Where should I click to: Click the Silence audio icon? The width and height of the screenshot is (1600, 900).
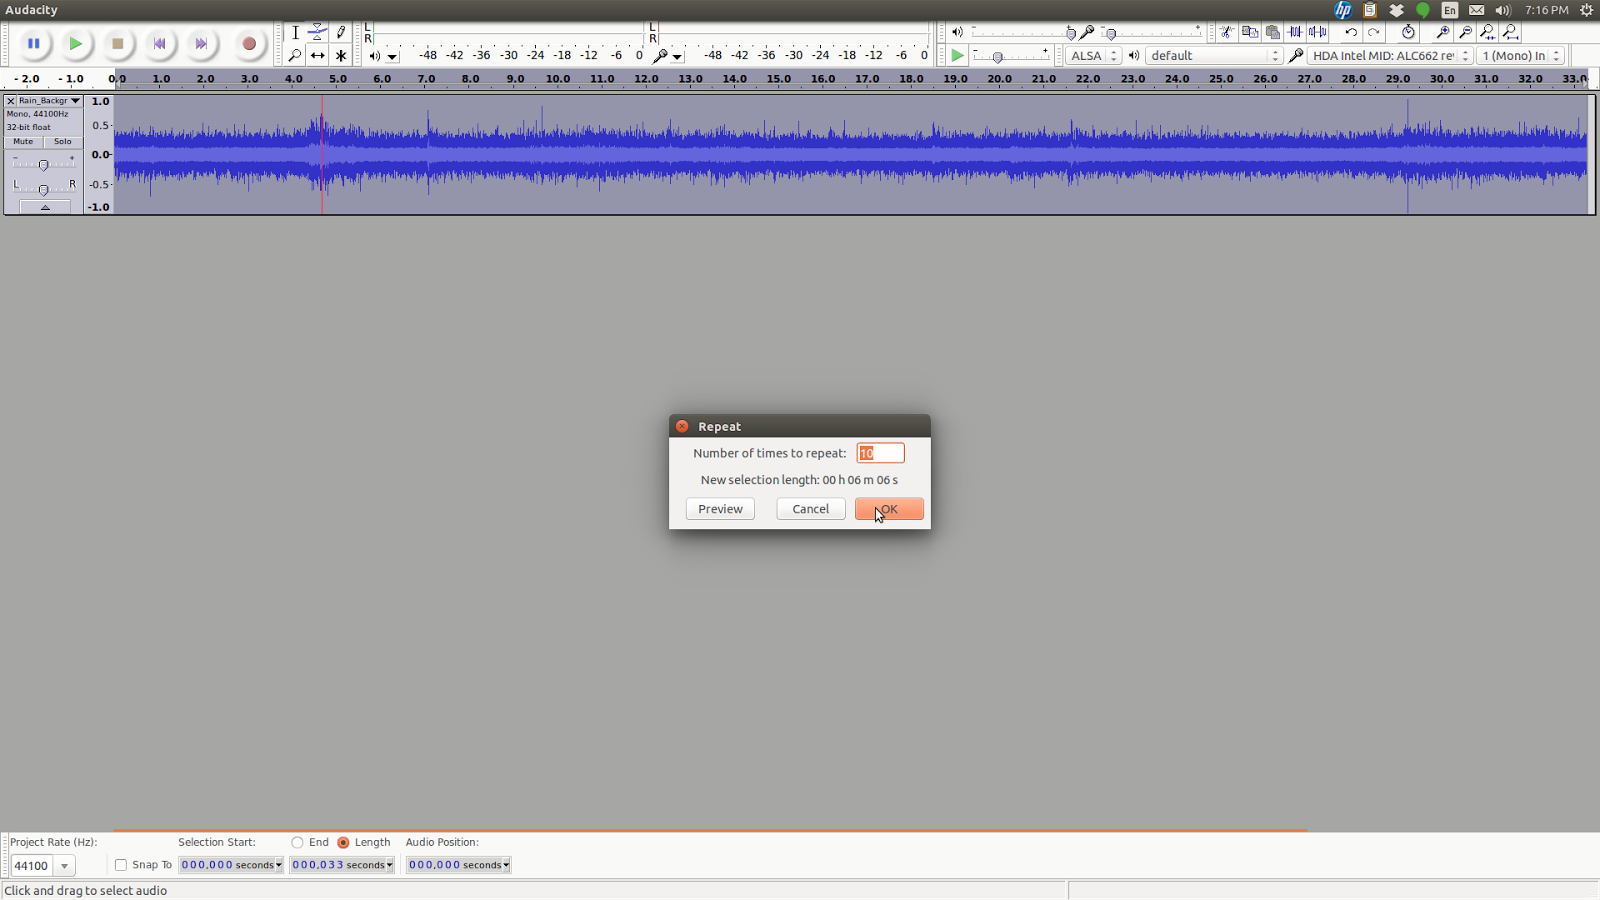pos(1318,32)
